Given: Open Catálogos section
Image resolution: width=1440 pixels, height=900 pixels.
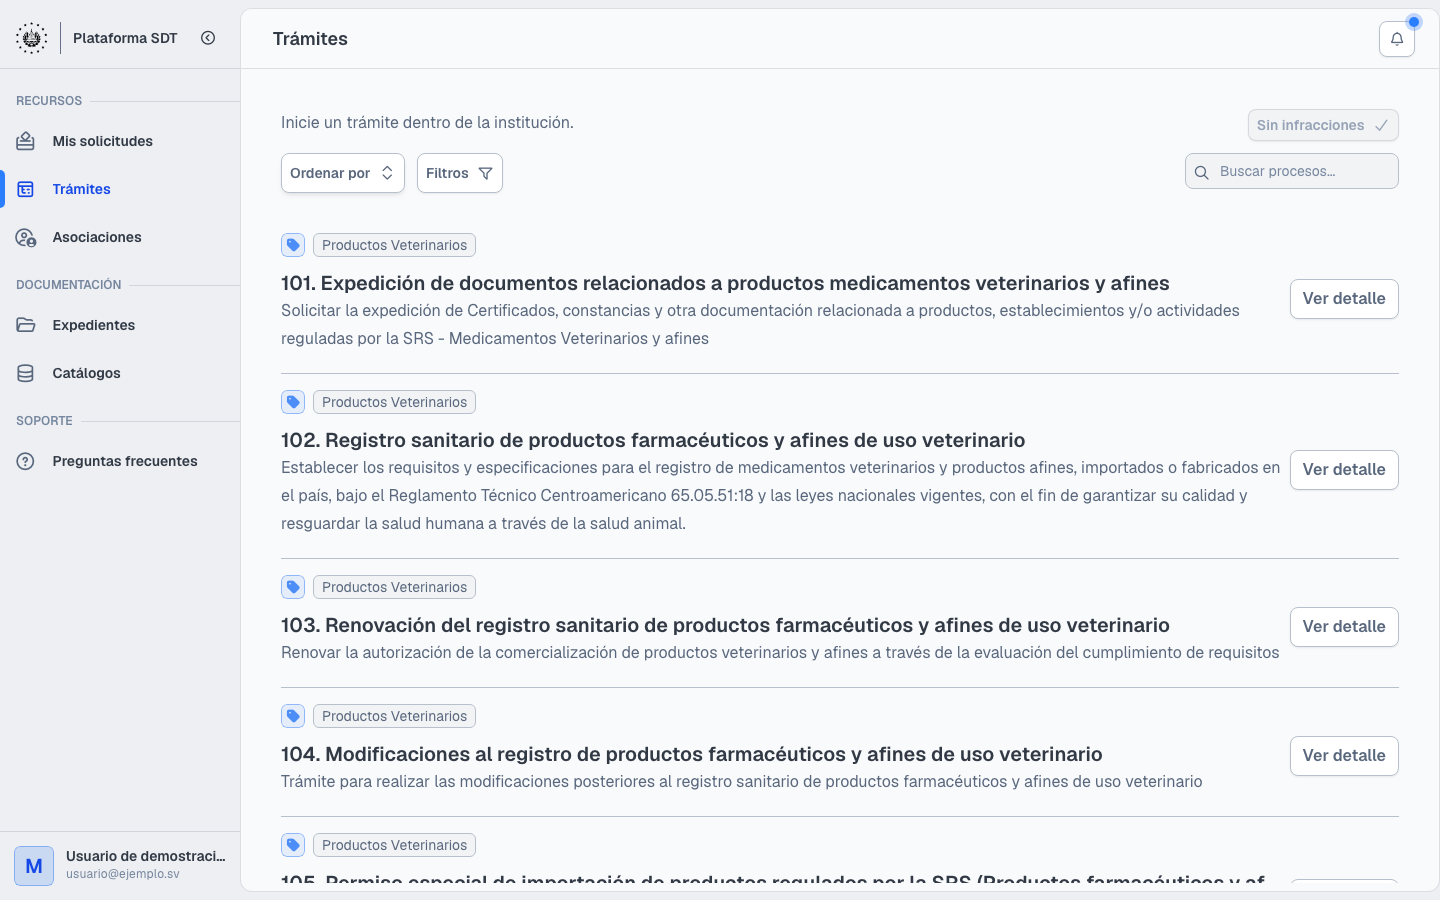Looking at the screenshot, I should tap(120, 373).
